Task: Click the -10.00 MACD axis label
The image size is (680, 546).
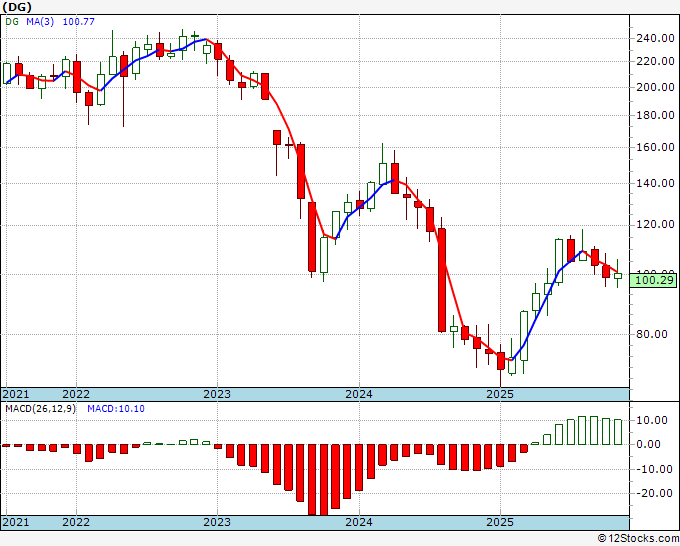Action: click(653, 469)
